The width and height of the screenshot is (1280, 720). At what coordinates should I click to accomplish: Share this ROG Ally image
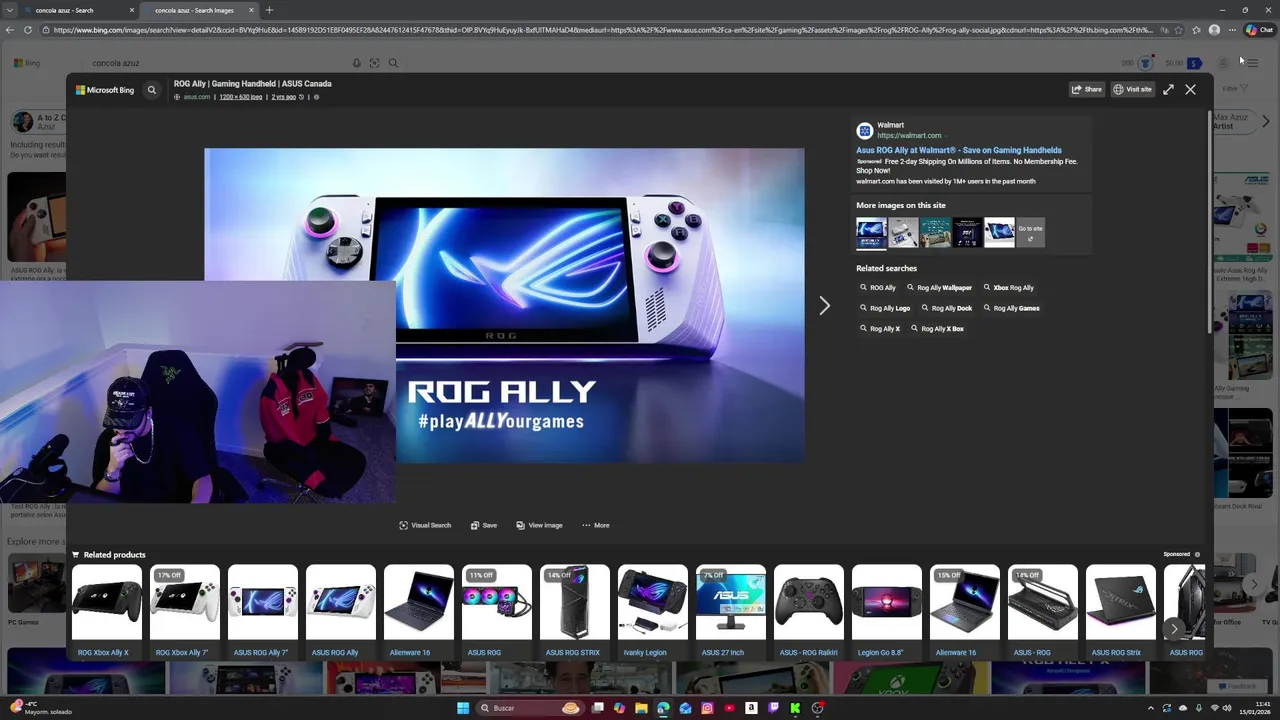point(1087,89)
